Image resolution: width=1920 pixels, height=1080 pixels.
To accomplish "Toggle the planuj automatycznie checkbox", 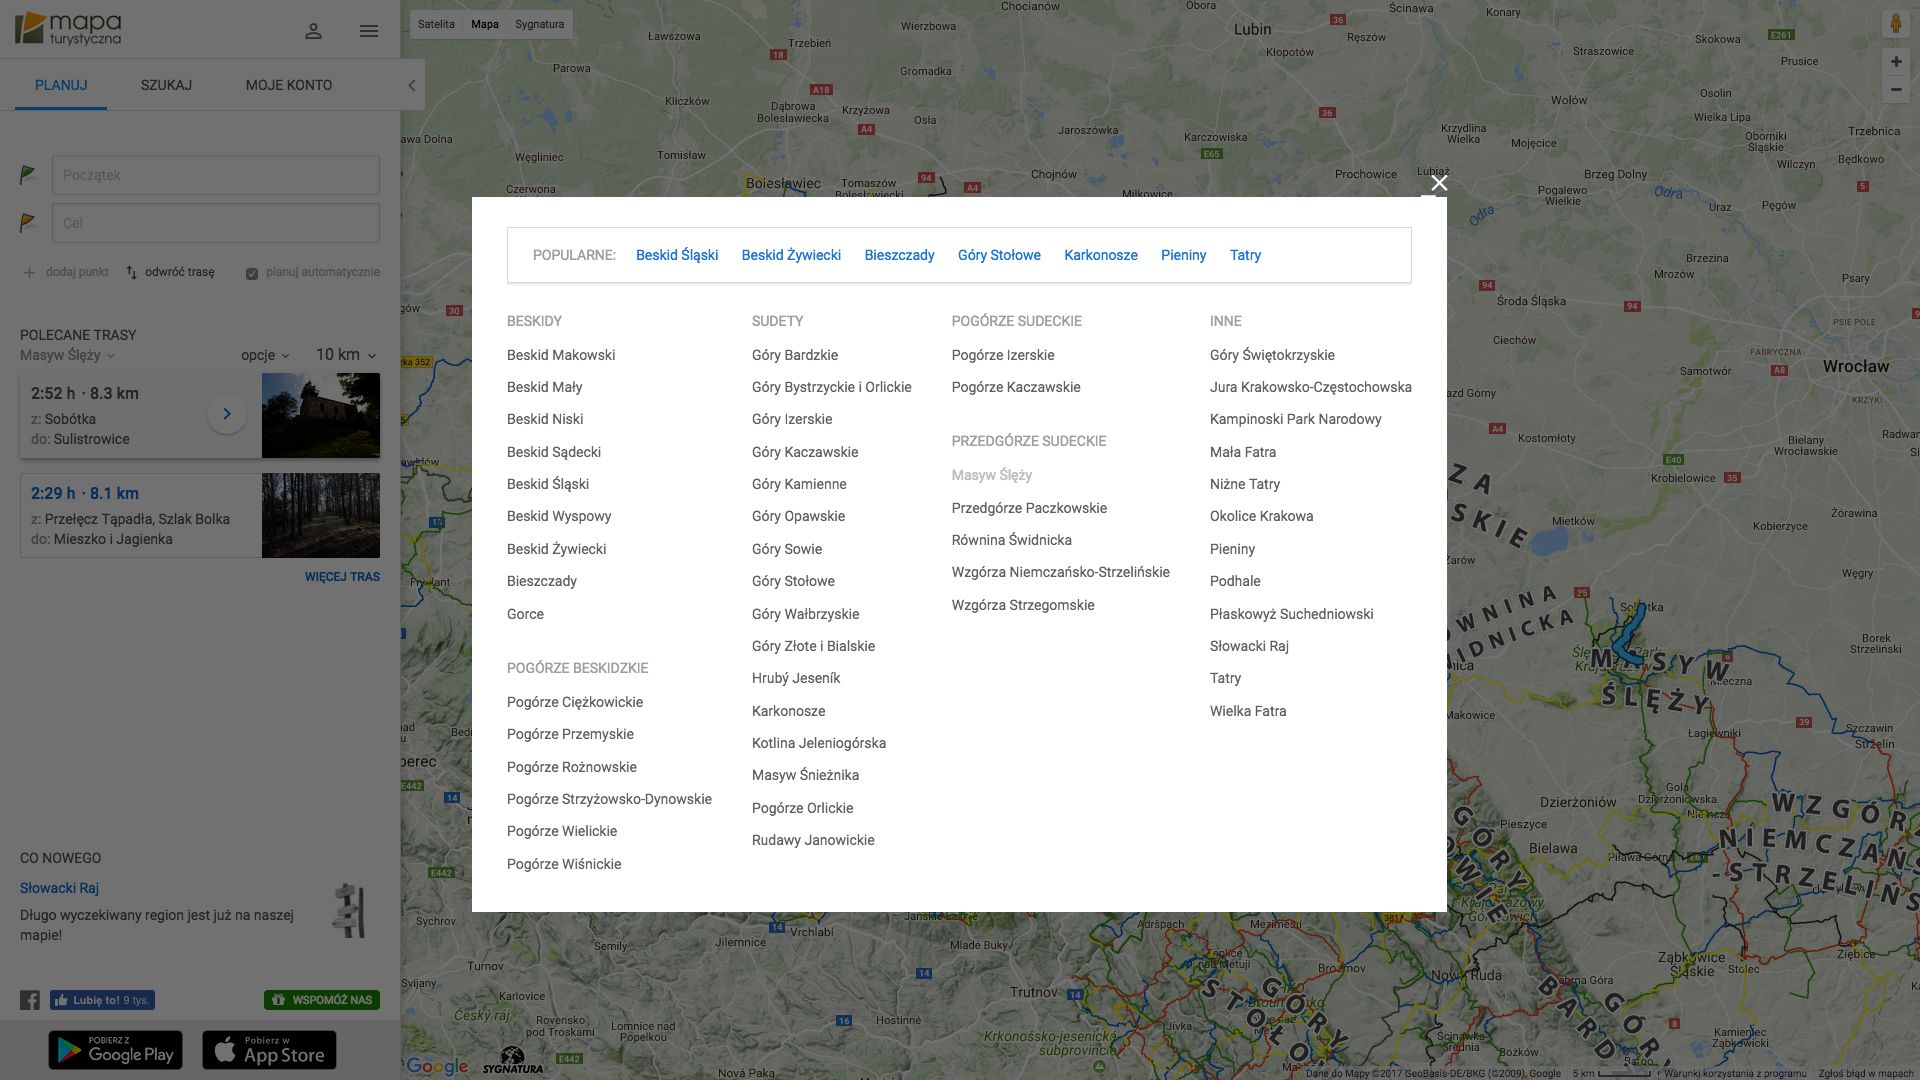I will point(252,273).
